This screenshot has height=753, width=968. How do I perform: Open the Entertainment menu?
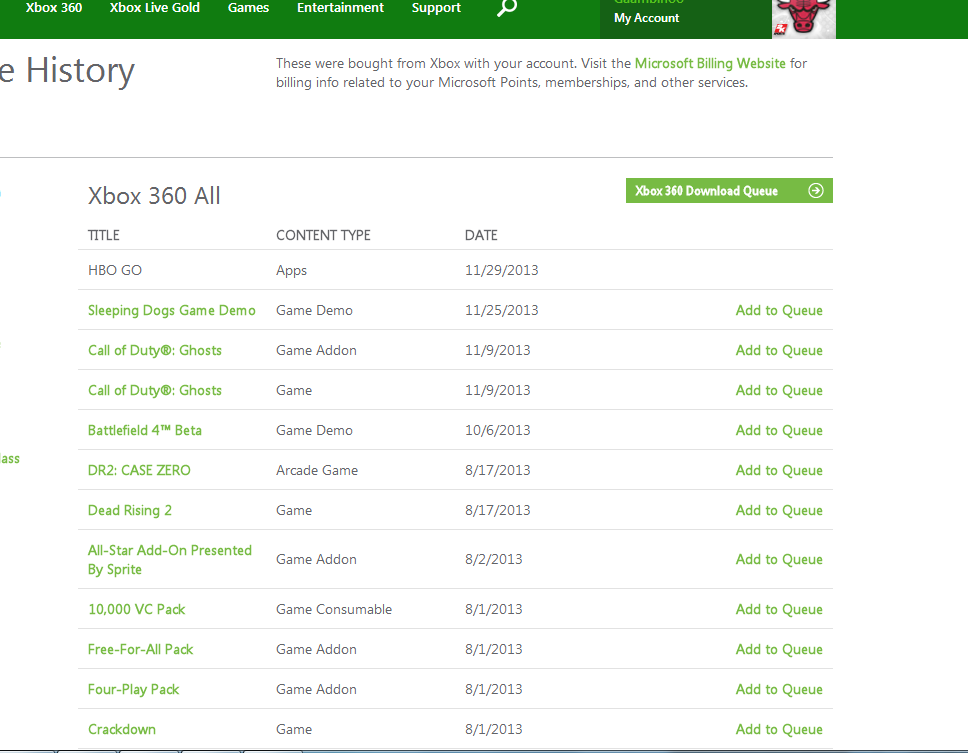pyautogui.click(x=340, y=8)
